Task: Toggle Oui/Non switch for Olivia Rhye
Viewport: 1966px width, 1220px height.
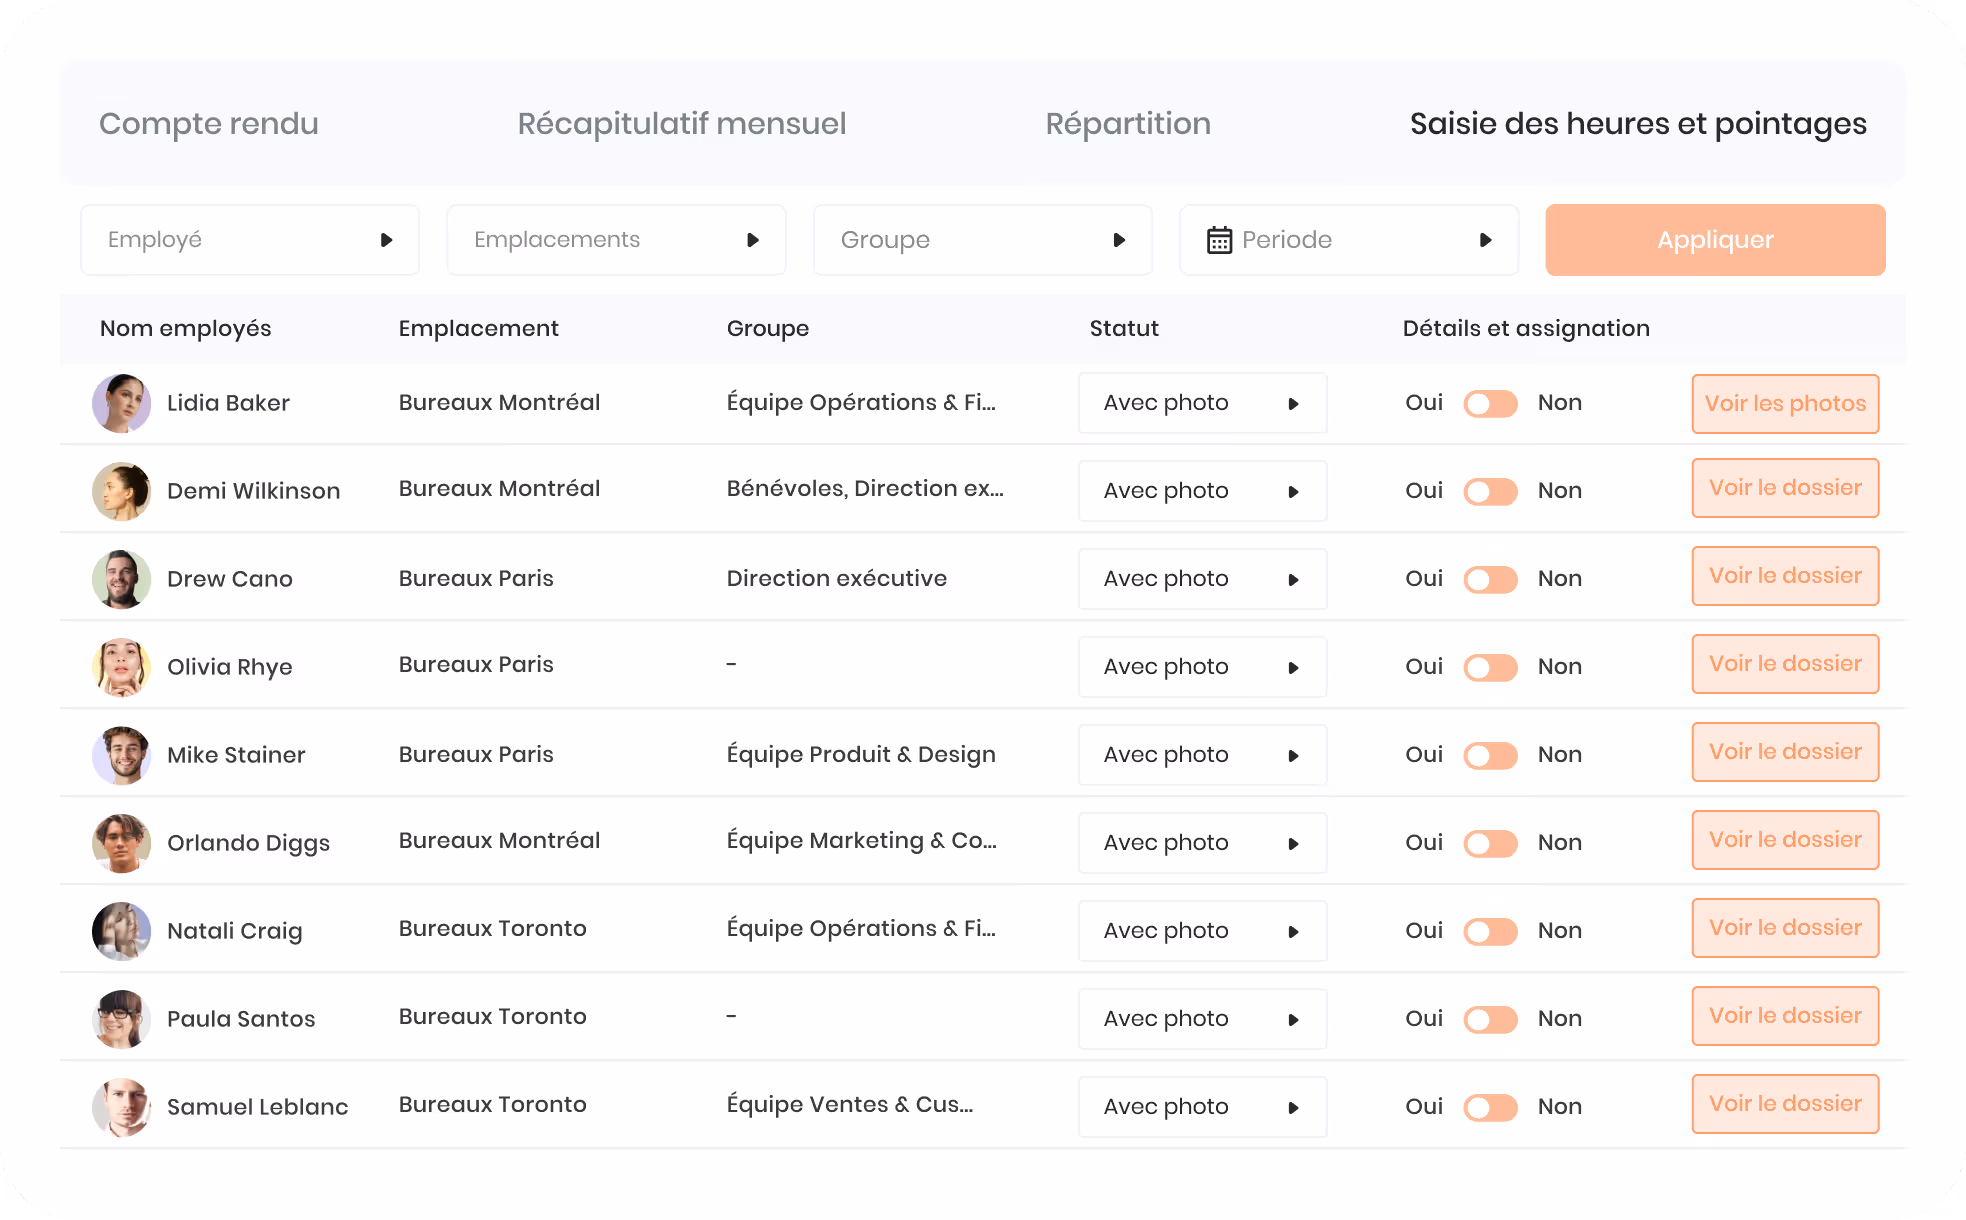Action: tap(1490, 667)
